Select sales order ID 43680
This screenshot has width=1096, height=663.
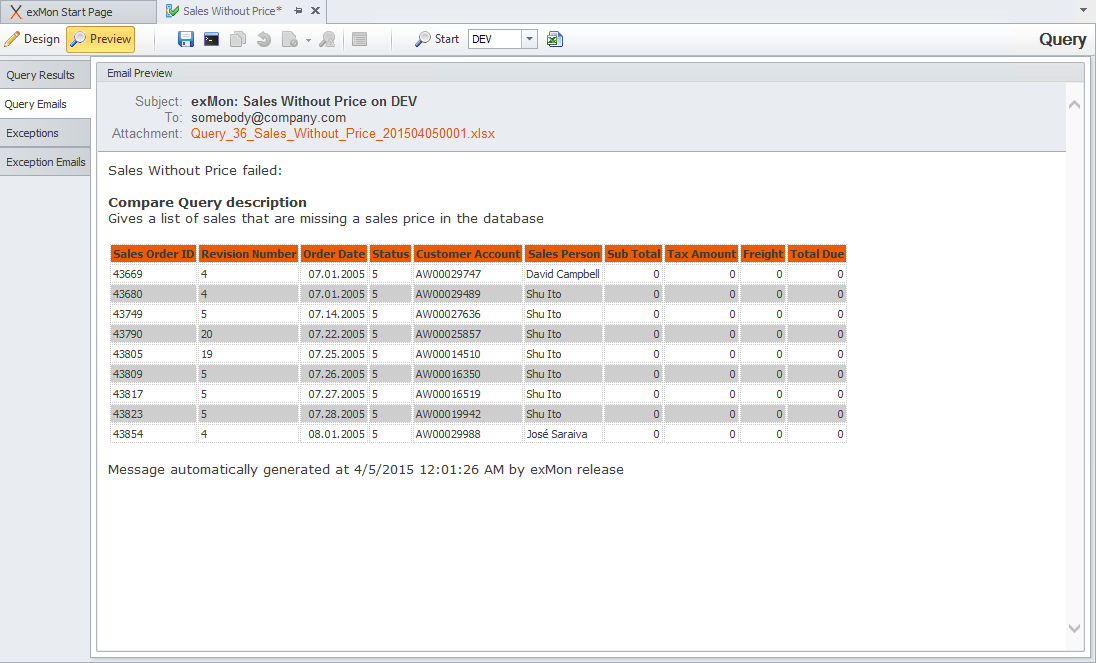(128, 294)
